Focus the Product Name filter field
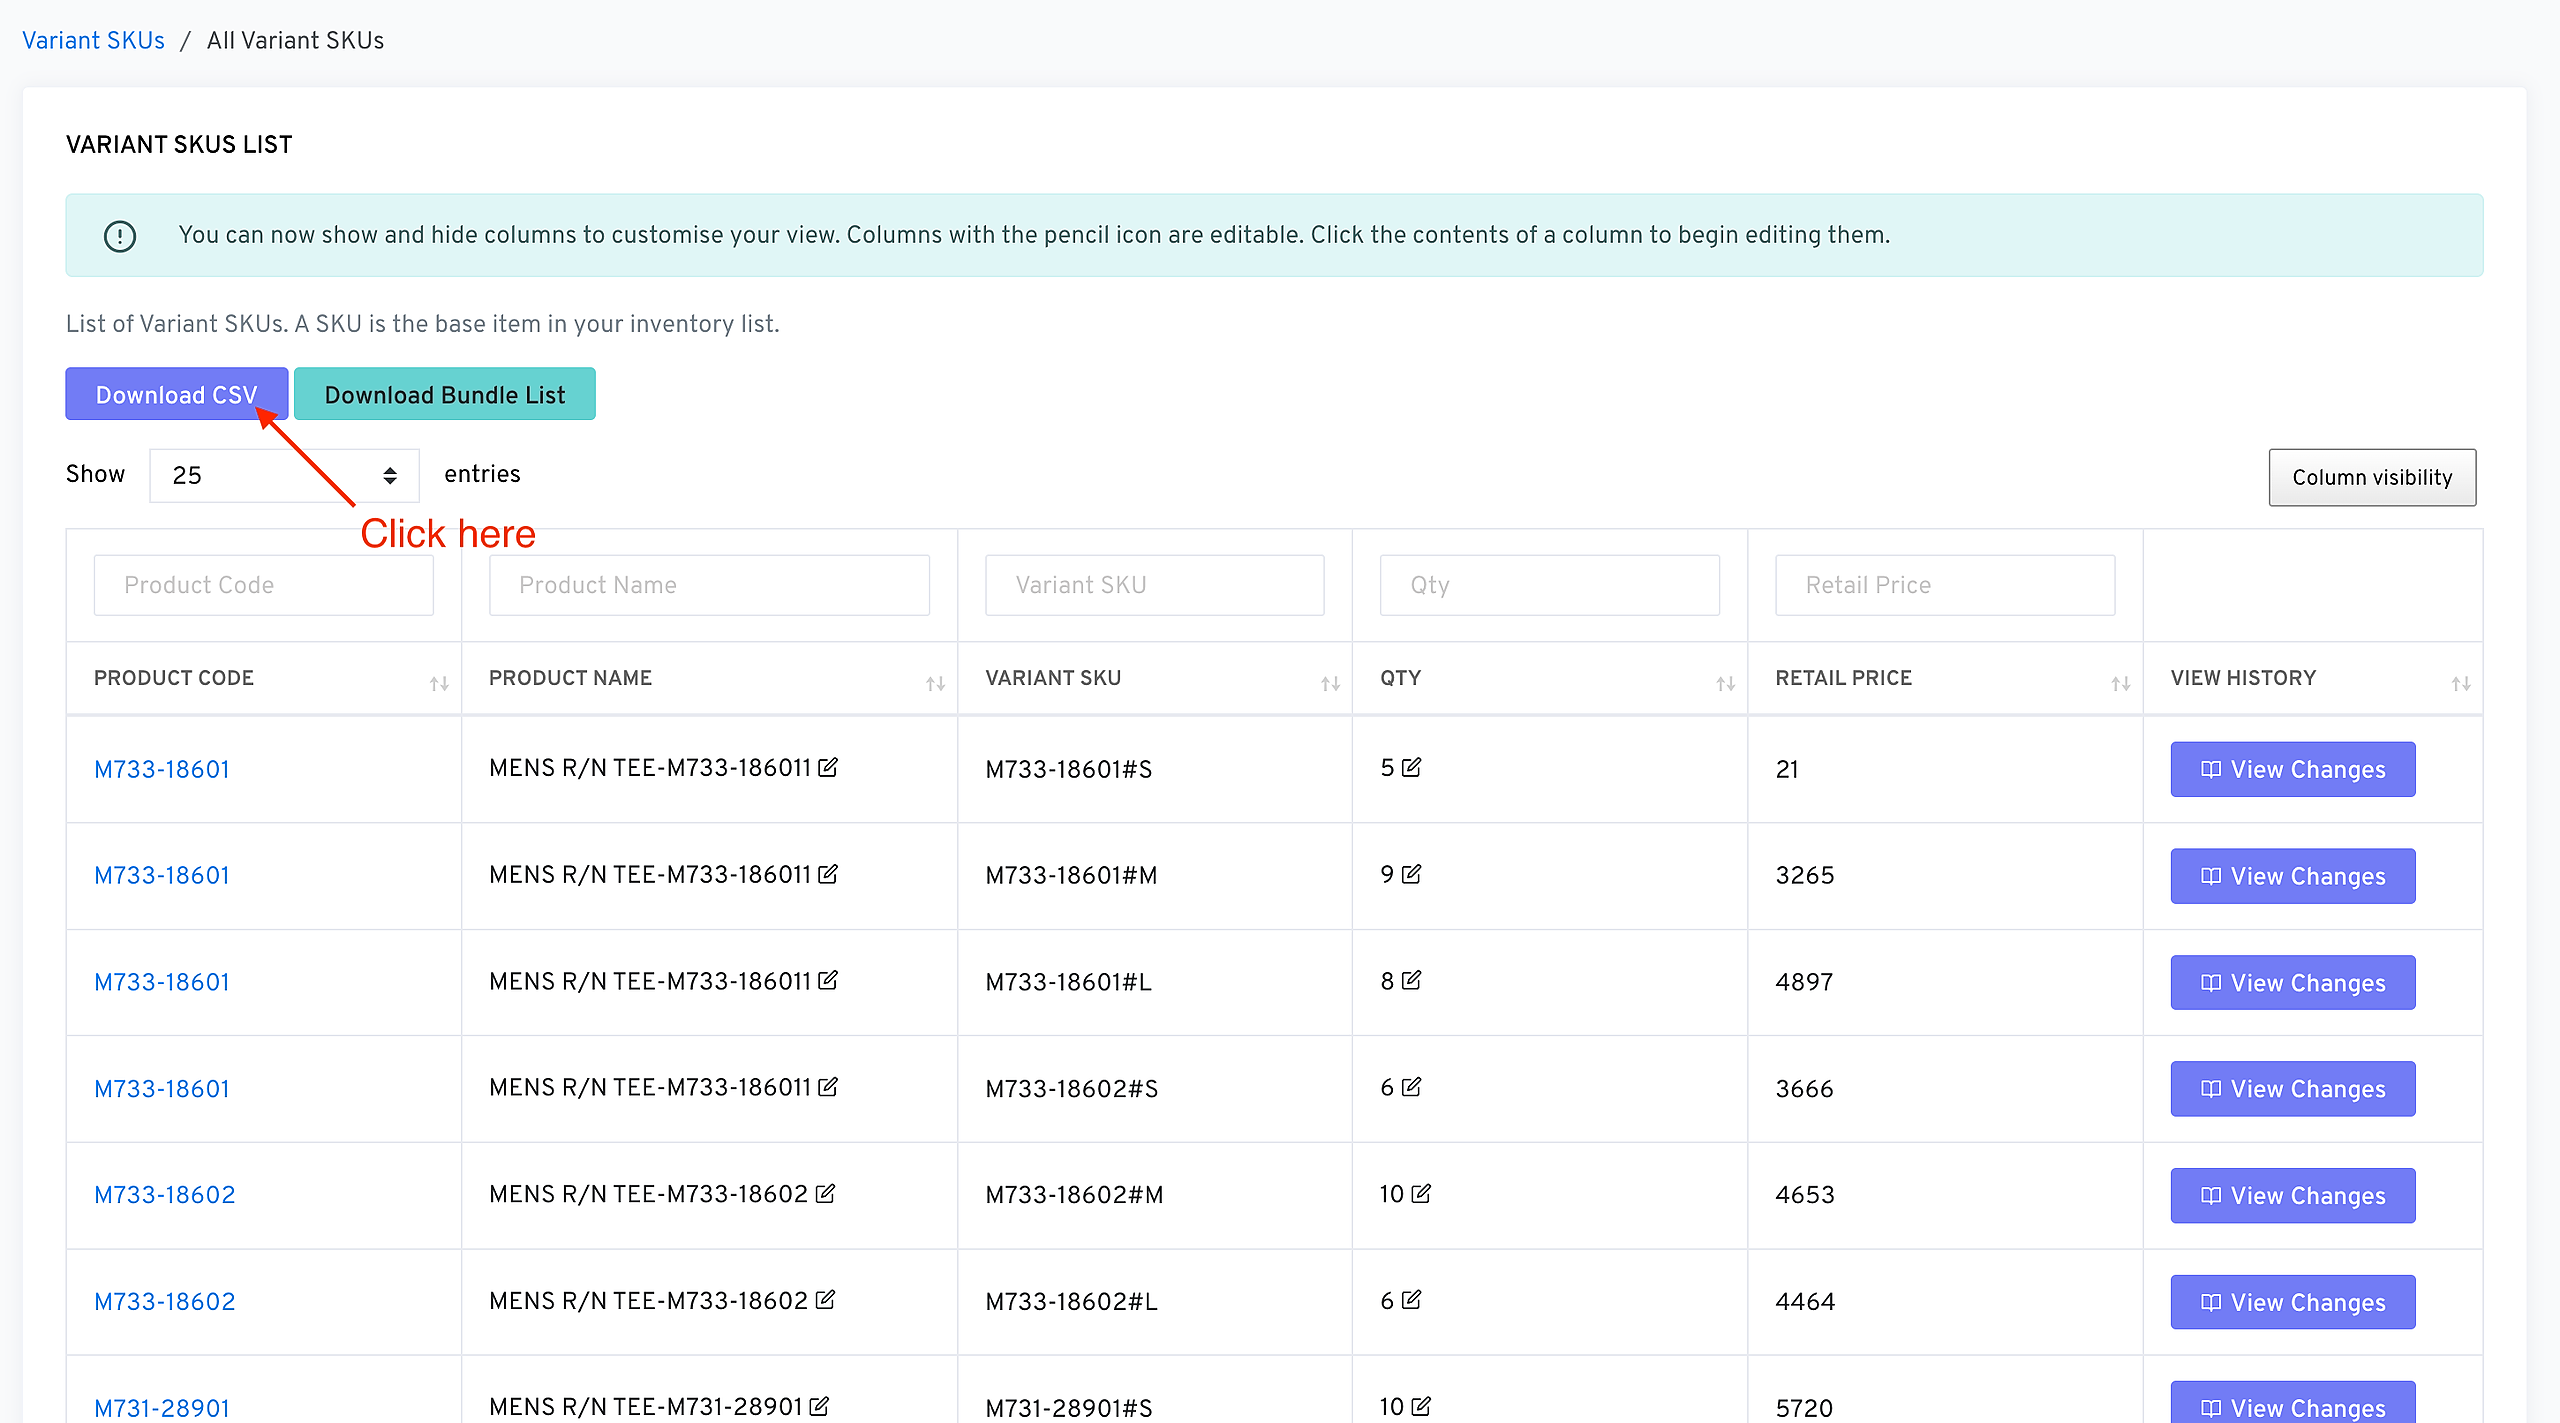2560x1423 pixels. (709, 585)
